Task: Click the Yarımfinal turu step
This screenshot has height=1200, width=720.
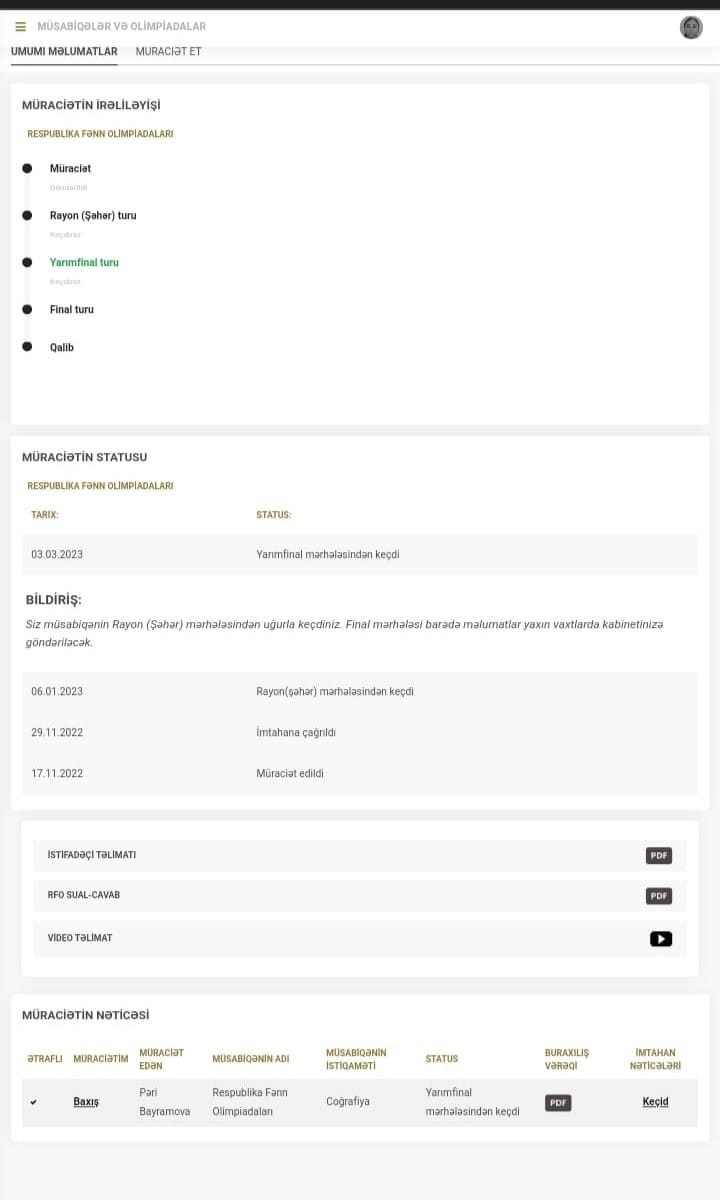Action: click(x=84, y=262)
